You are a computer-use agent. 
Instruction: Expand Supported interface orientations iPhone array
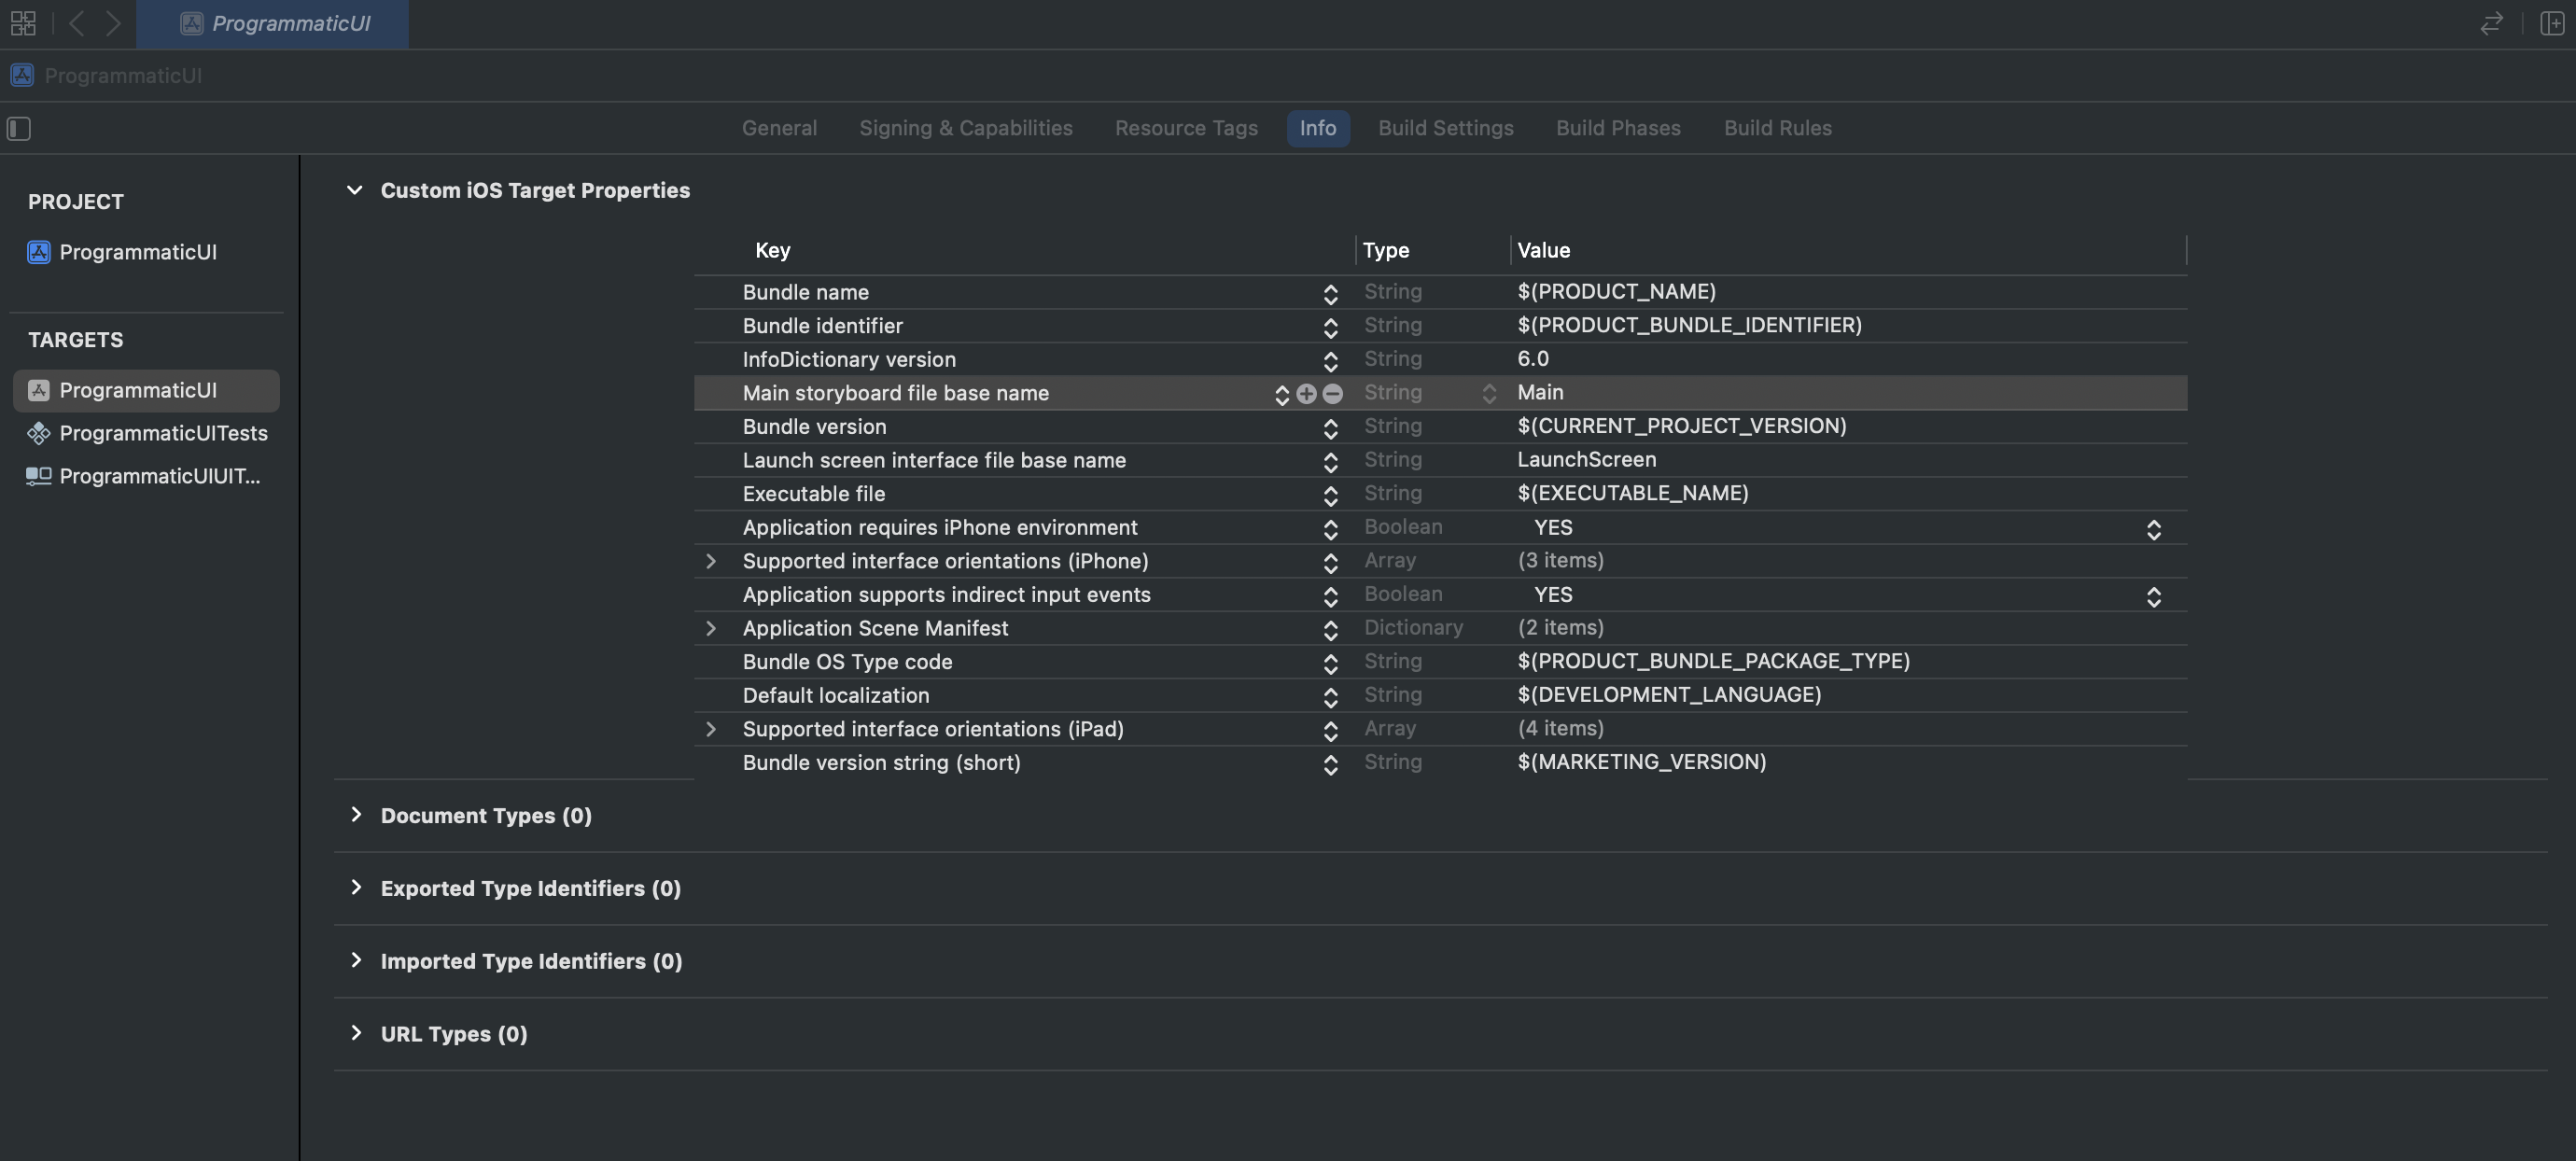[708, 560]
